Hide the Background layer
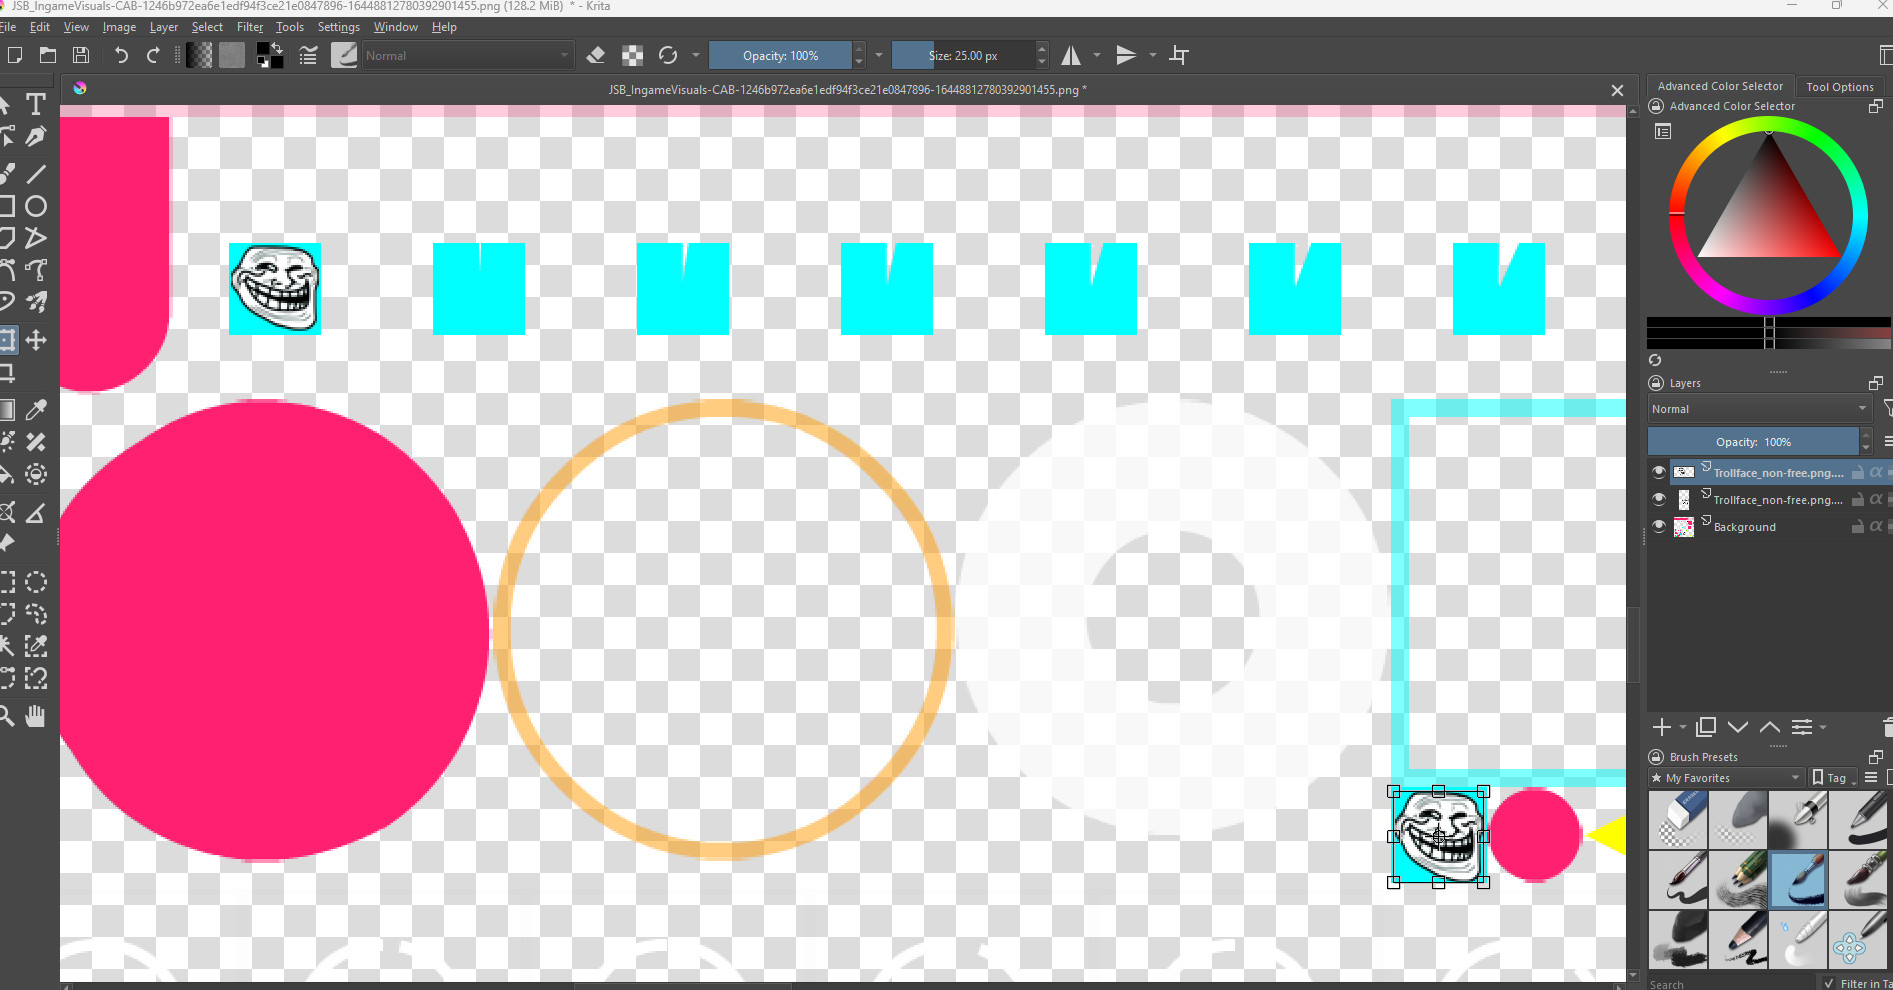Image resolution: width=1893 pixels, height=990 pixels. tap(1659, 527)
